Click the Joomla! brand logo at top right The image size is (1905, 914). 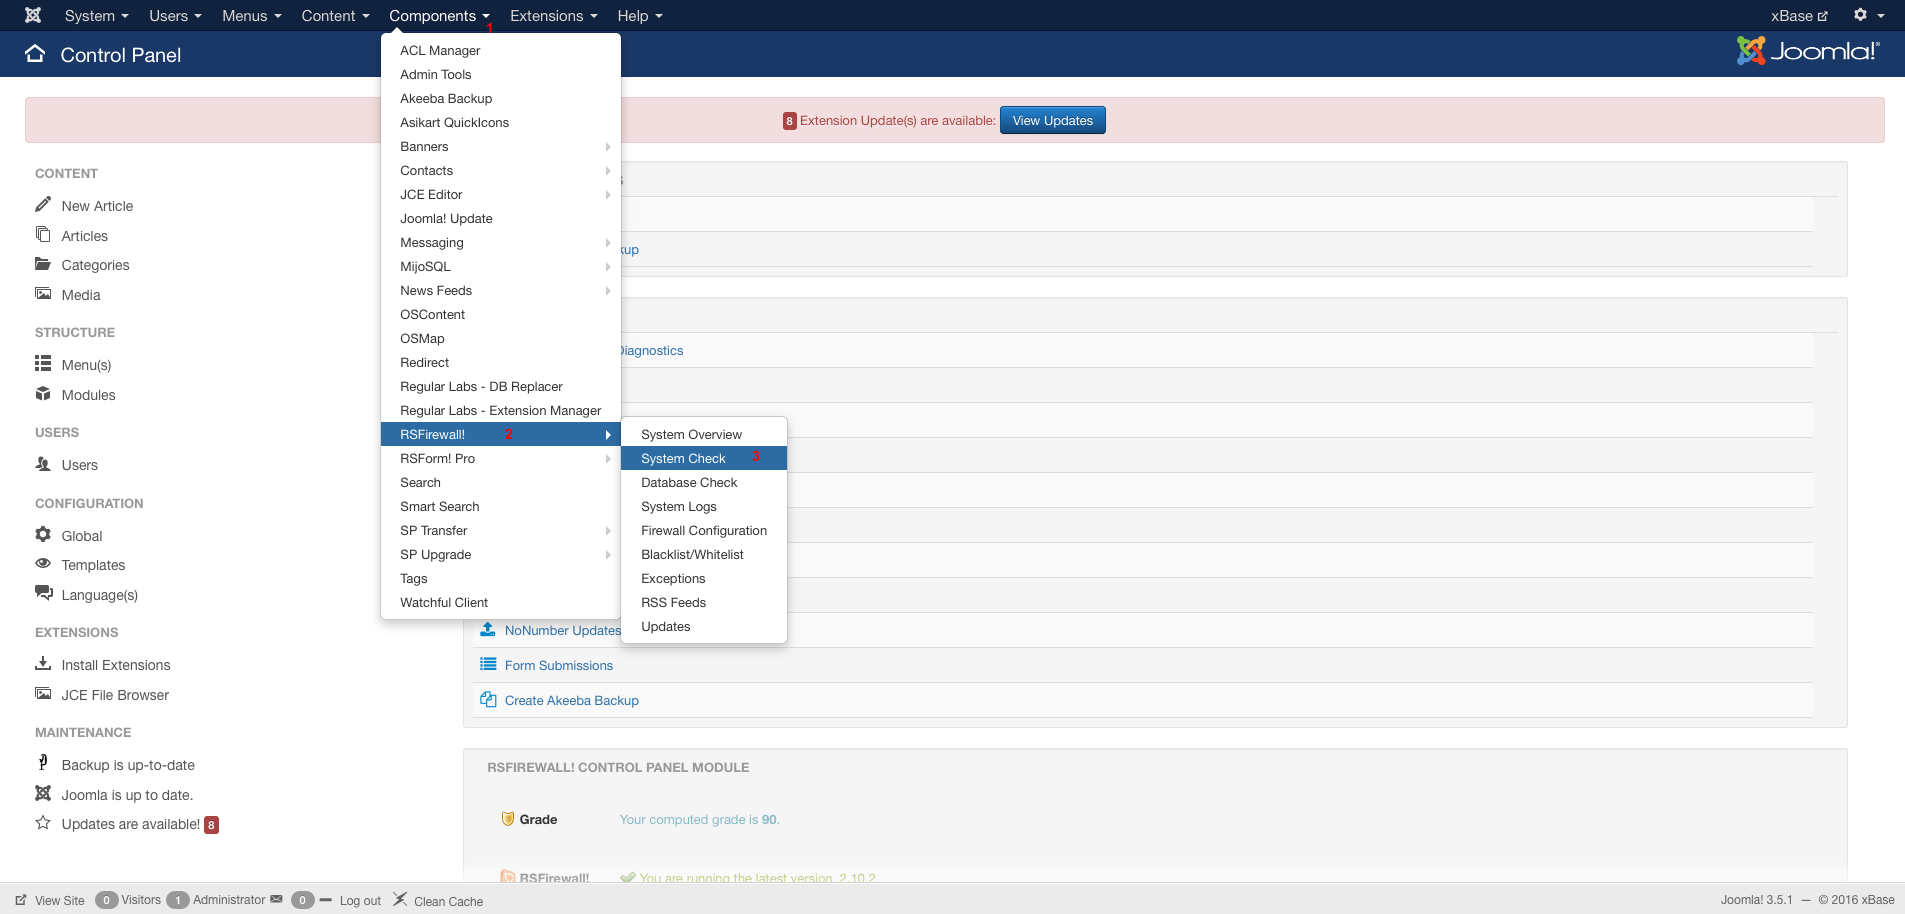(1808, 51)
